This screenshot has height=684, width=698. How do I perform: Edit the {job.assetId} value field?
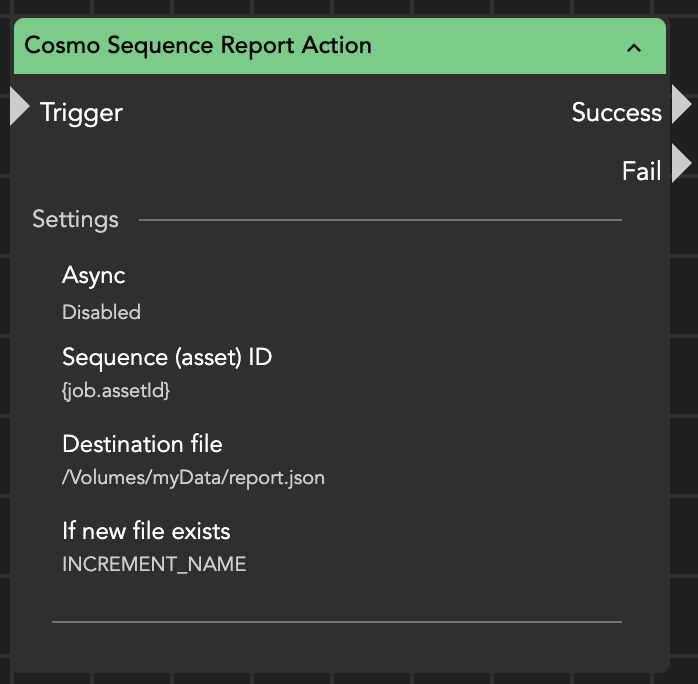pos(116,391)
